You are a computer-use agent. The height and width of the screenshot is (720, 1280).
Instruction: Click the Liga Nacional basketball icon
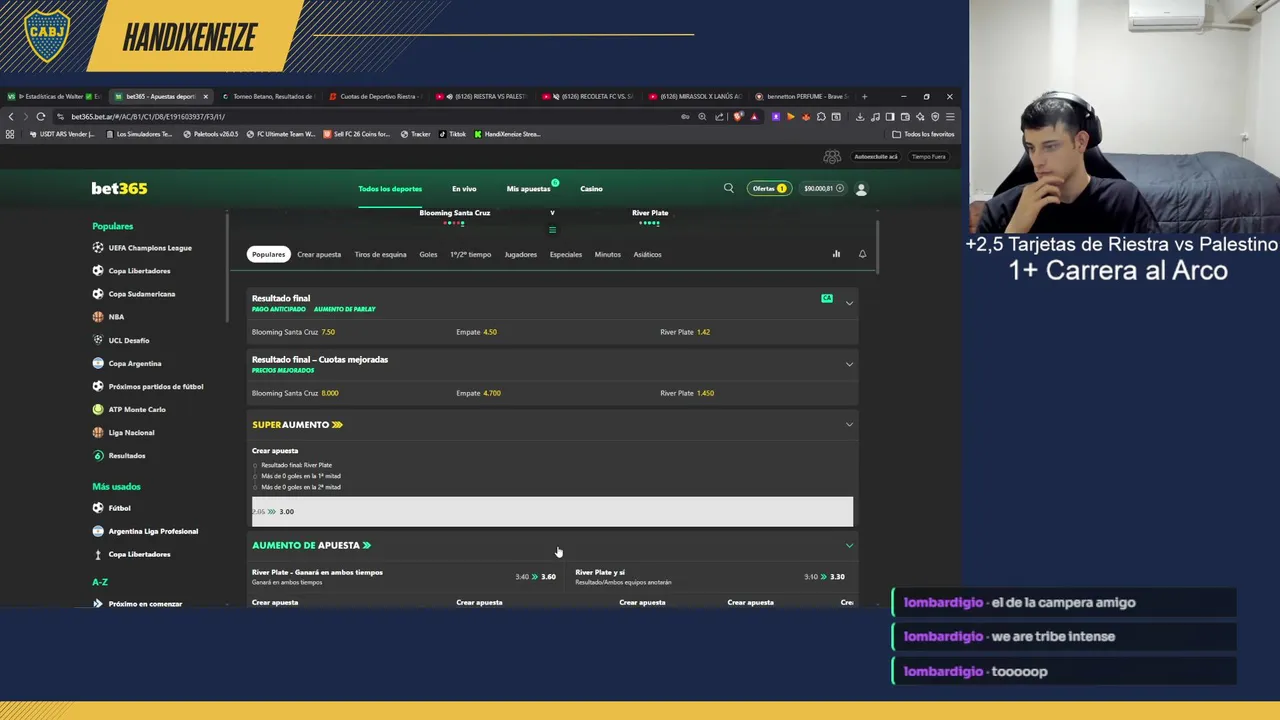pos(98,432)
